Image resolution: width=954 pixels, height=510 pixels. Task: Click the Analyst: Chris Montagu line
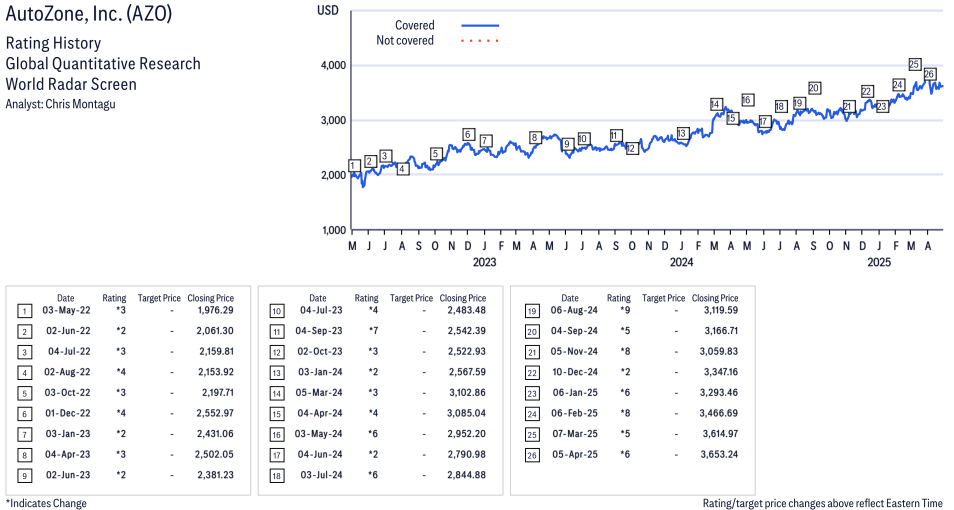click(60, 104)
